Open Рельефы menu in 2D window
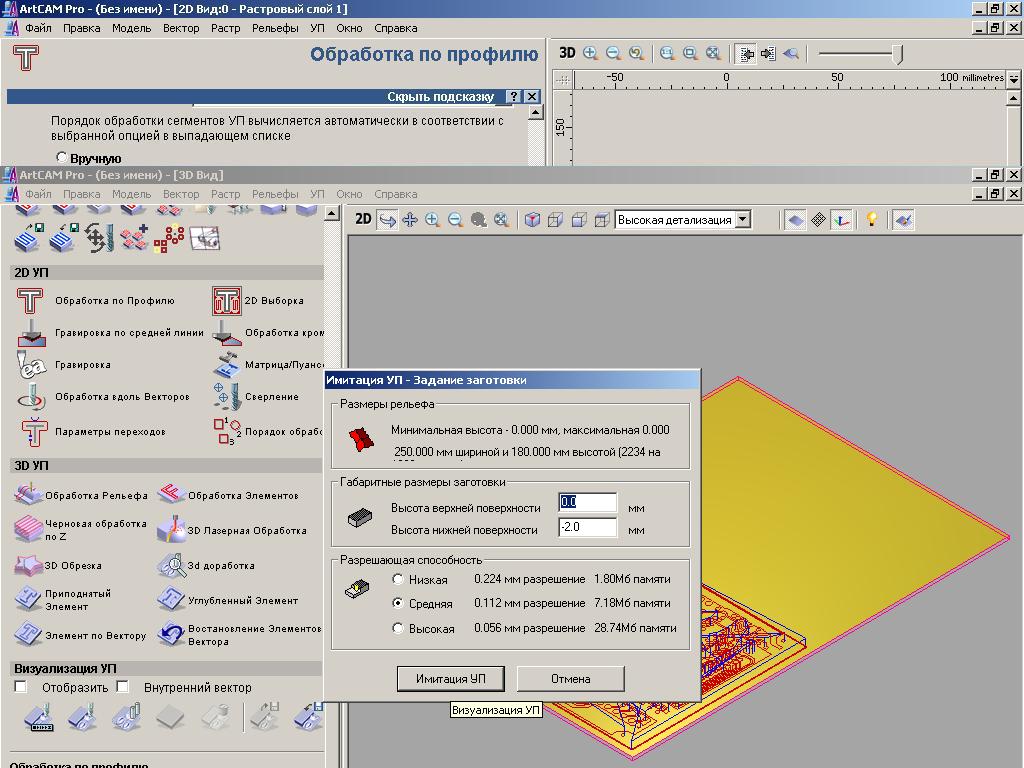1024x768 pixels. click(x=275, y=28)
